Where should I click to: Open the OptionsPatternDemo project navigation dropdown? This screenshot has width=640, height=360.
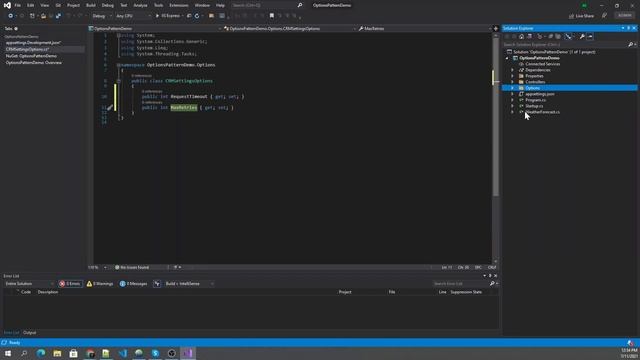click(155, 29)
